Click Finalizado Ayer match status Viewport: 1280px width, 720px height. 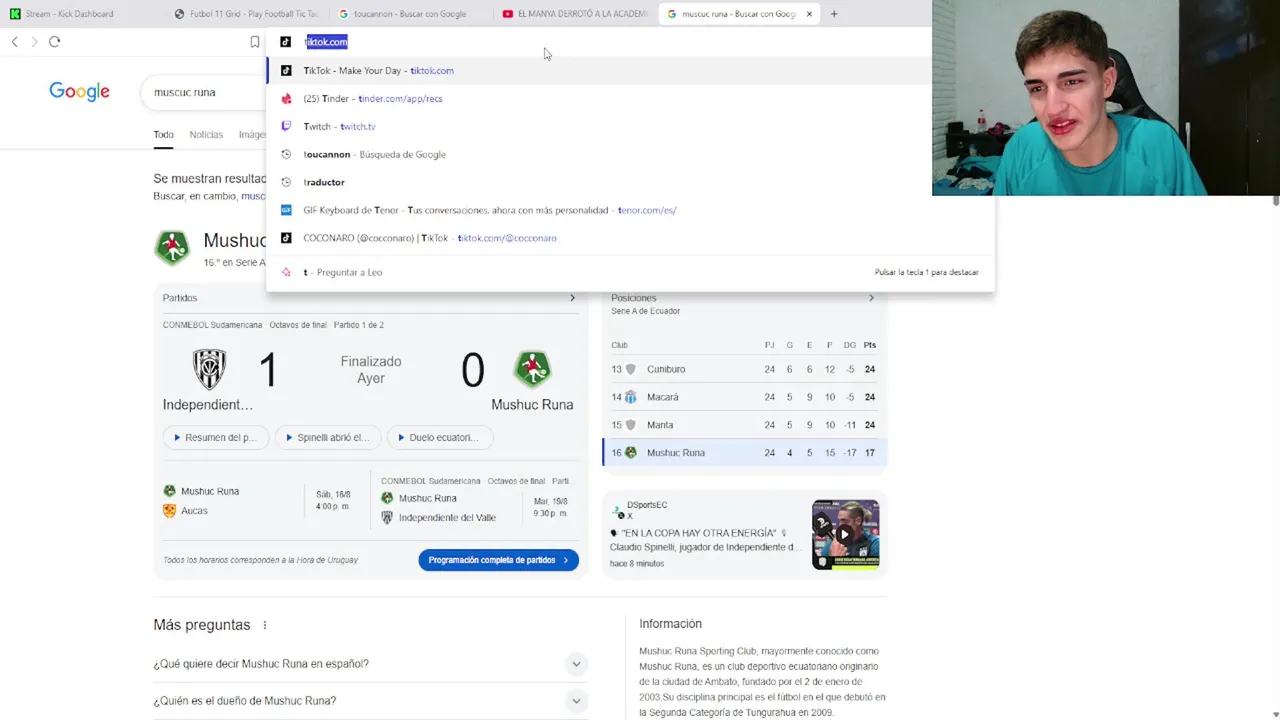371,370
